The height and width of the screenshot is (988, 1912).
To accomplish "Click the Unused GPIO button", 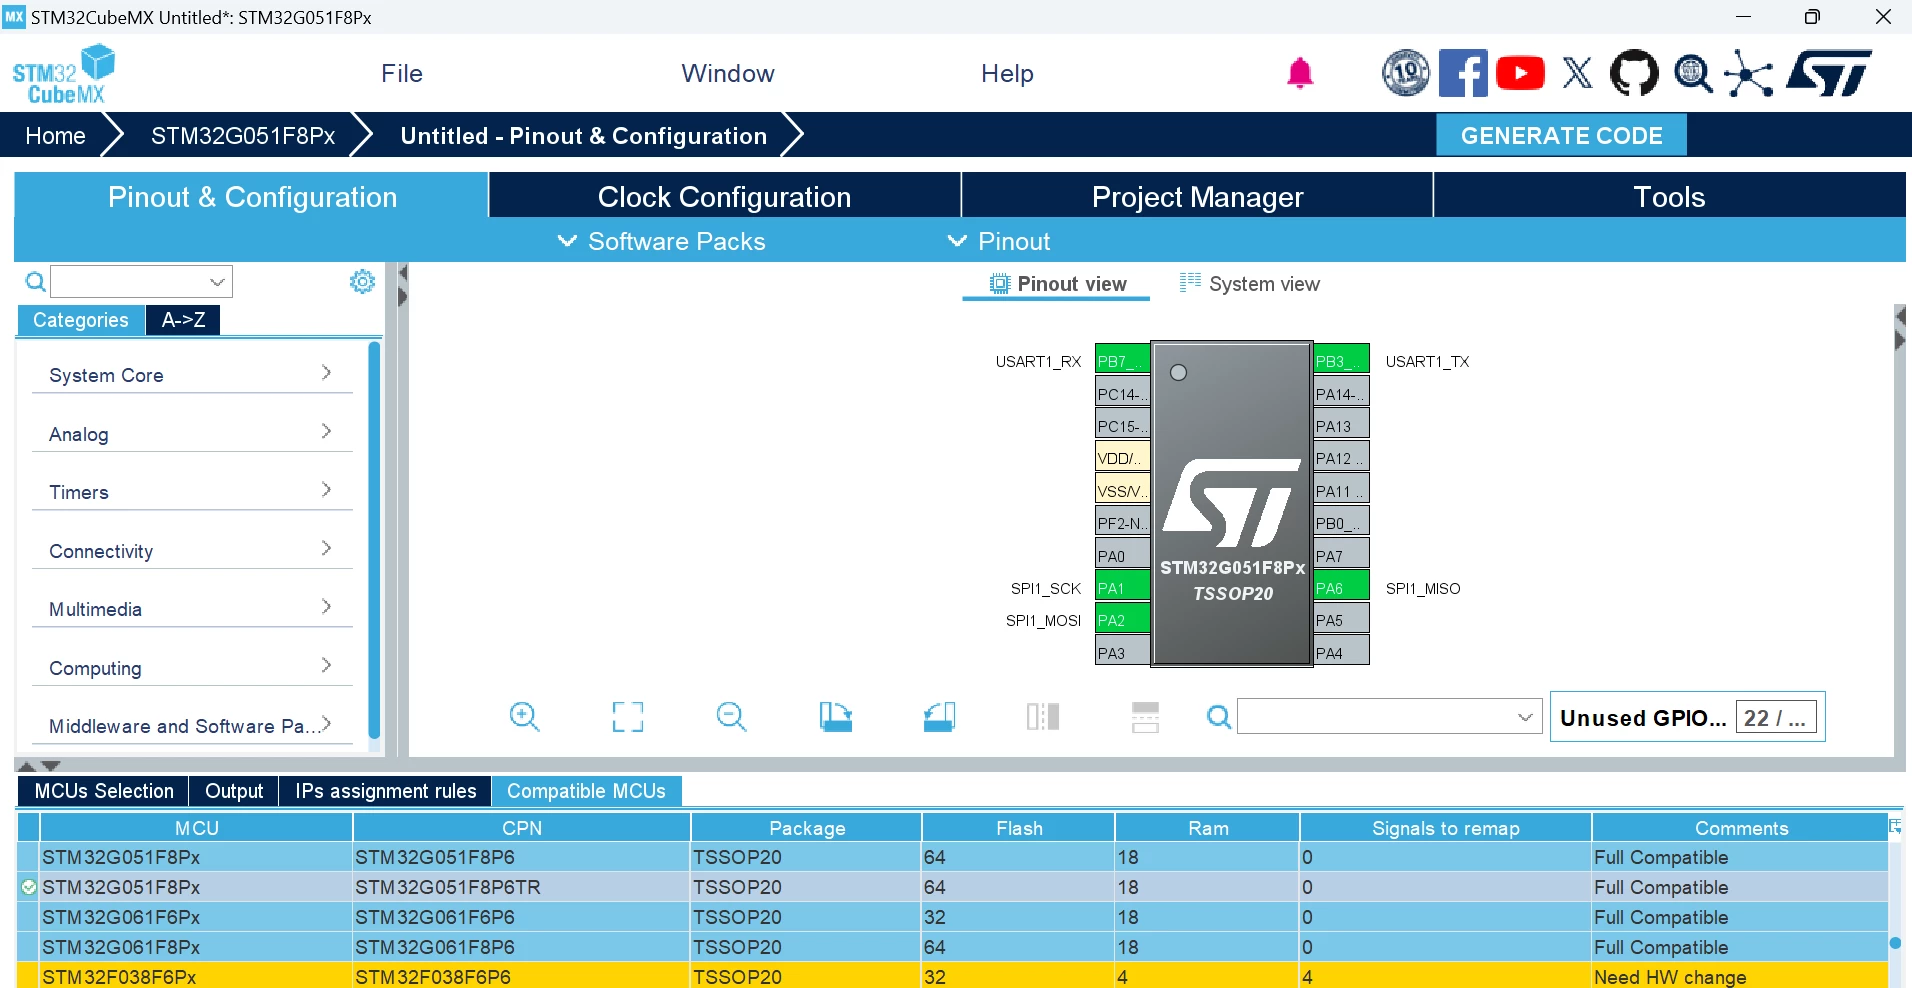I will (x=1687, y=717).
